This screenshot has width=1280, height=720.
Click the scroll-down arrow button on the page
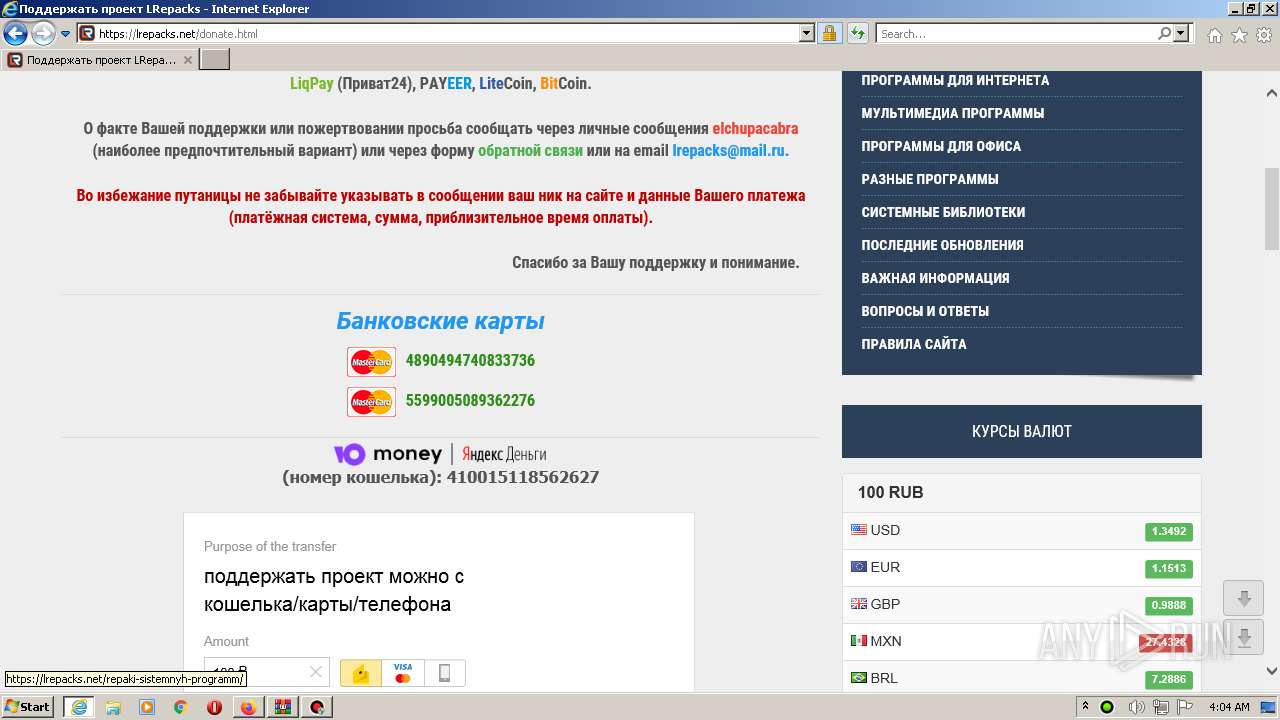pyautogui.click(x=1244, y=599)
